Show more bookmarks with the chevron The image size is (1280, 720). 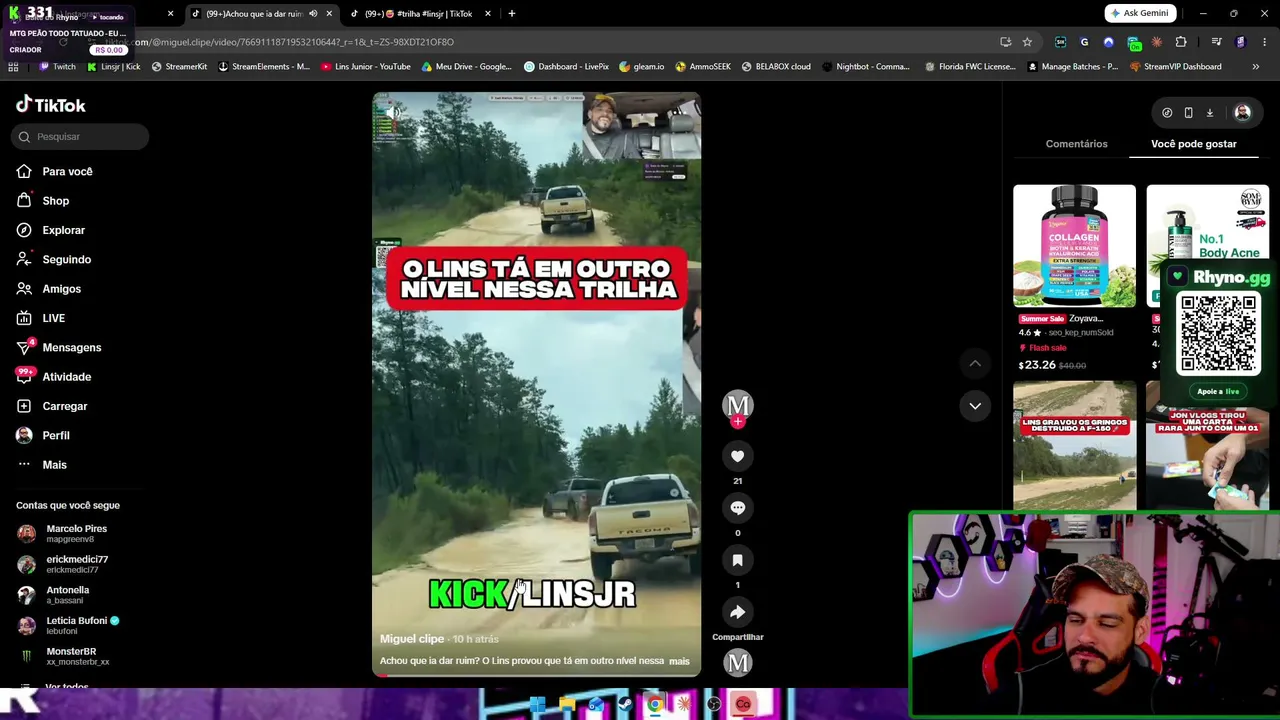pyautogui.click(x=1256, y=67)
